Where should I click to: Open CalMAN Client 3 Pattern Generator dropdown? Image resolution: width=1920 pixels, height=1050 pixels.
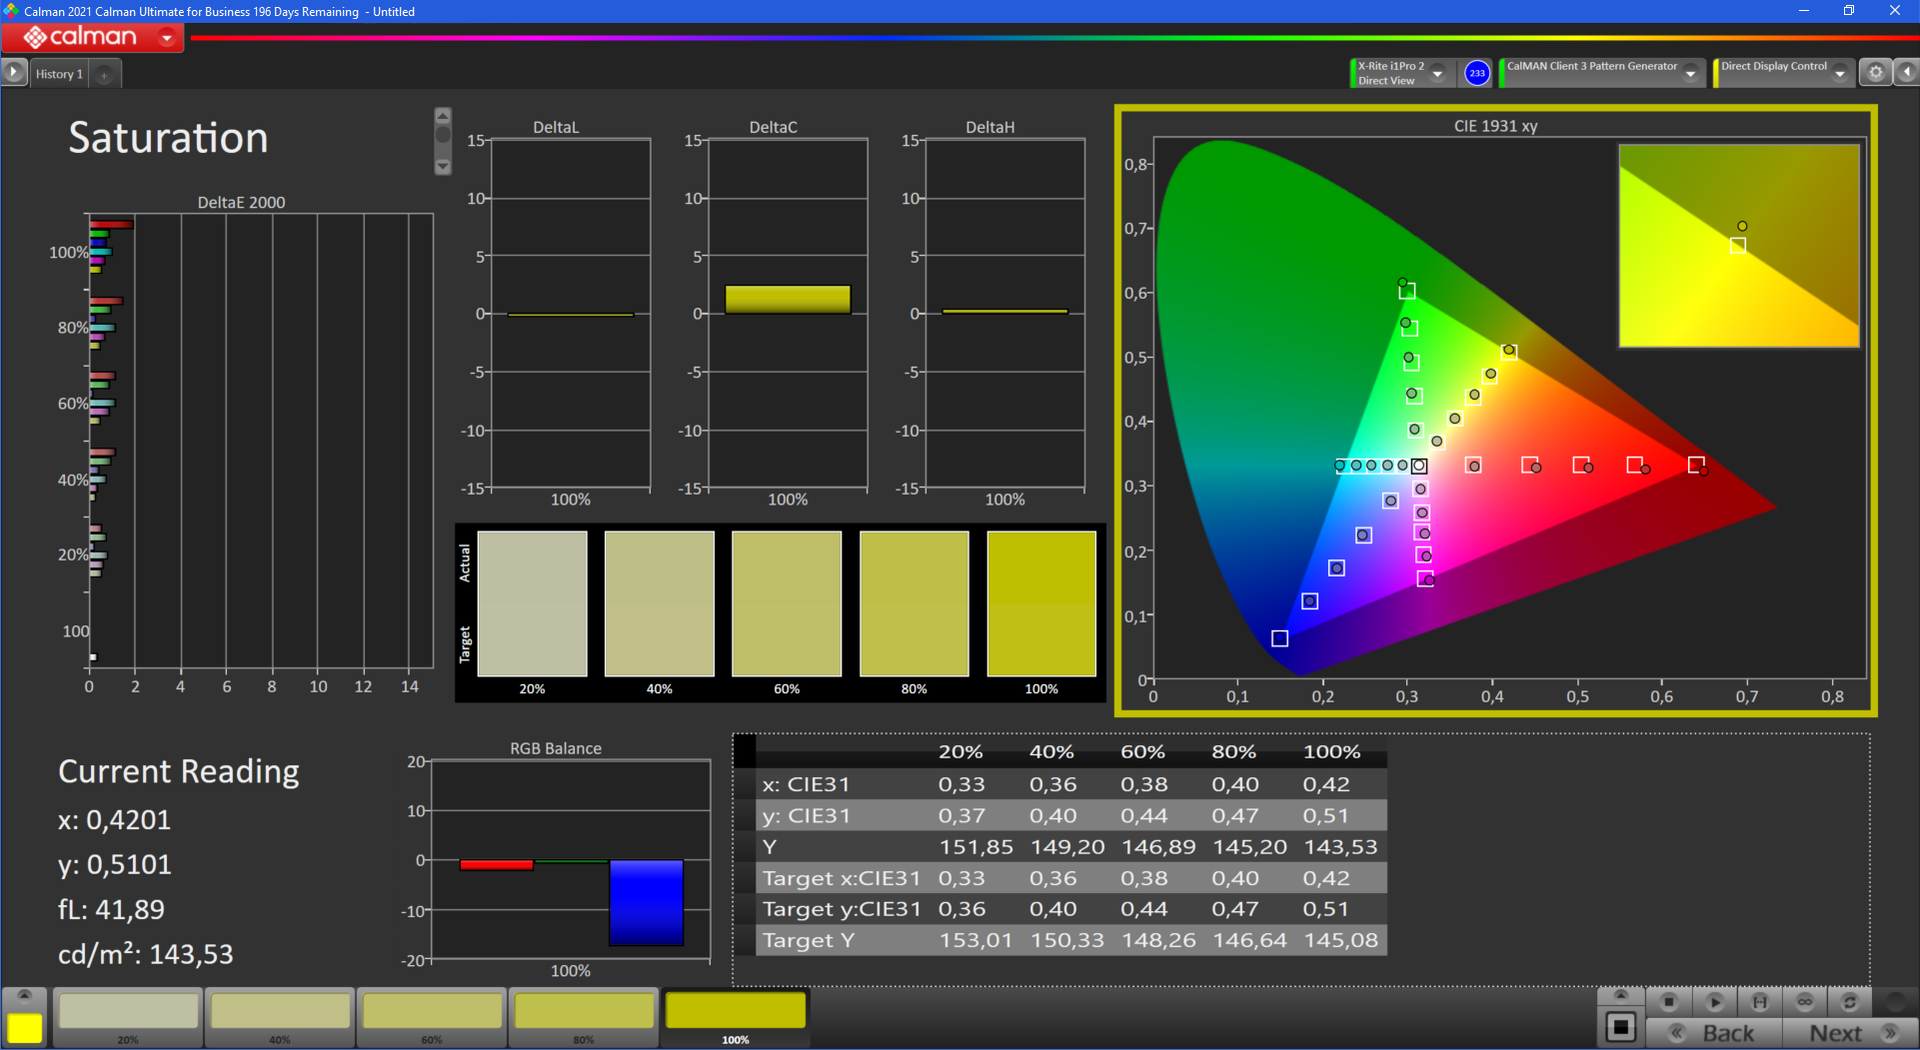(1690, 73)
